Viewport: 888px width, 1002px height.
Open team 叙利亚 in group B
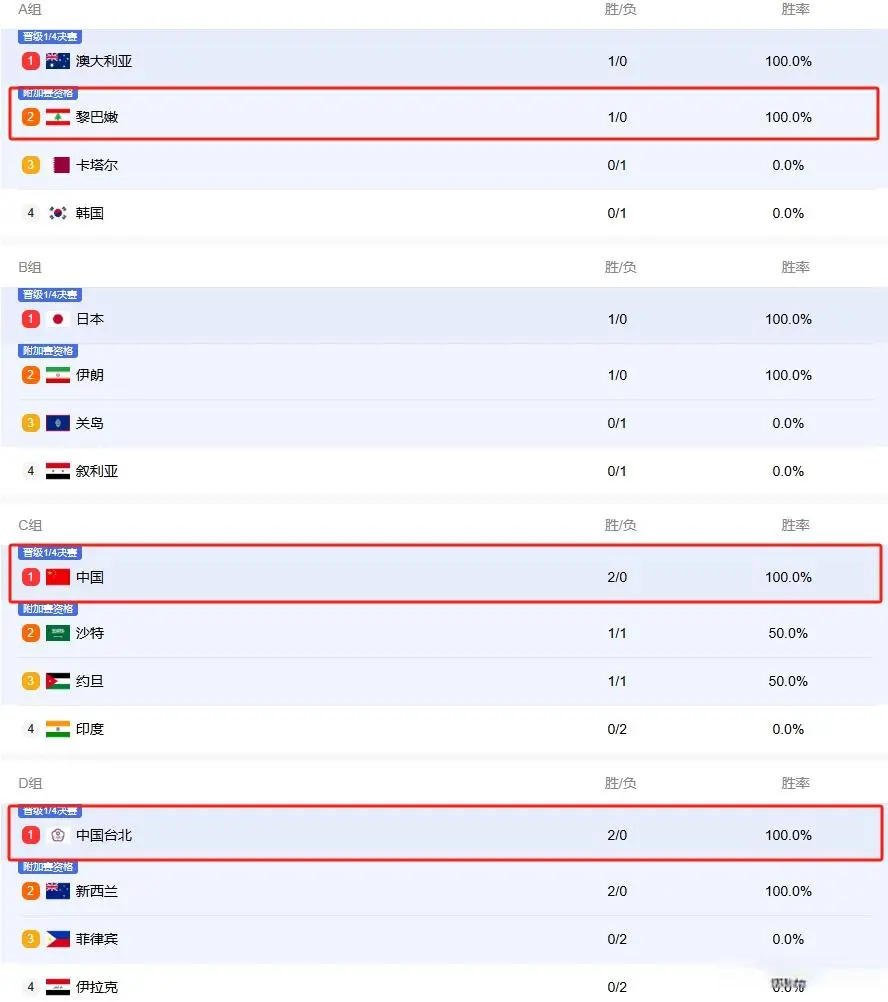click(97, 471)
